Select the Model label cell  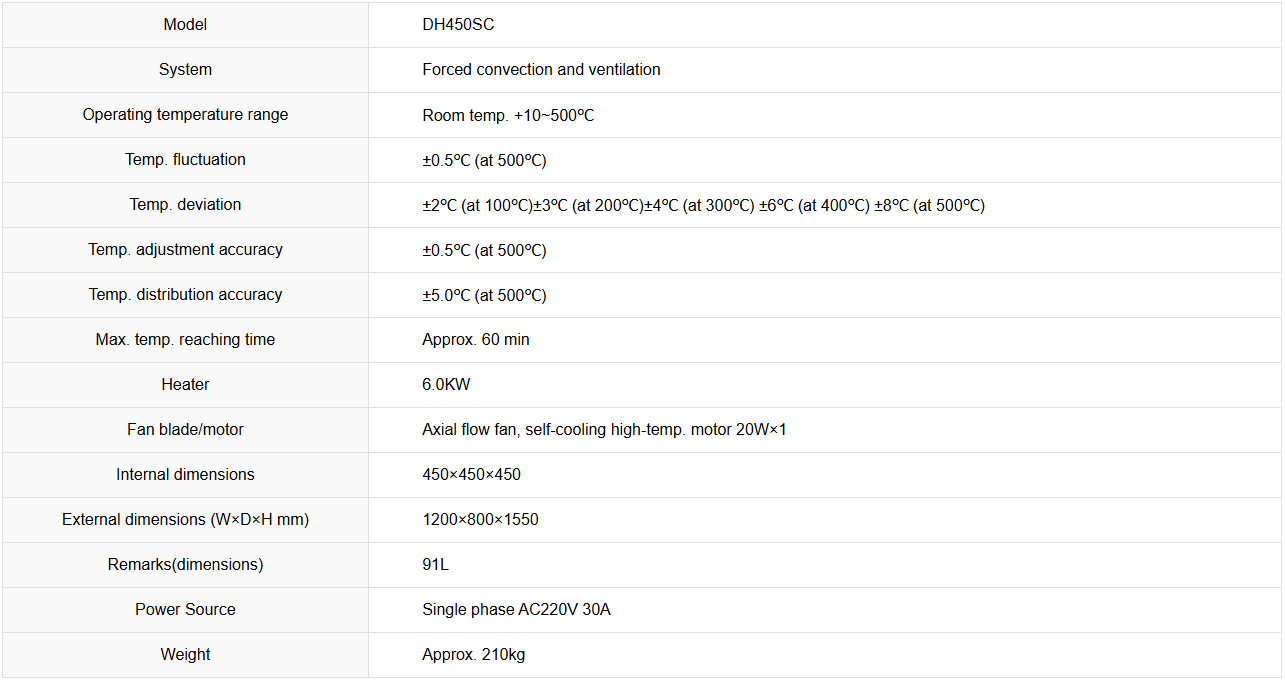coord(185,25)
